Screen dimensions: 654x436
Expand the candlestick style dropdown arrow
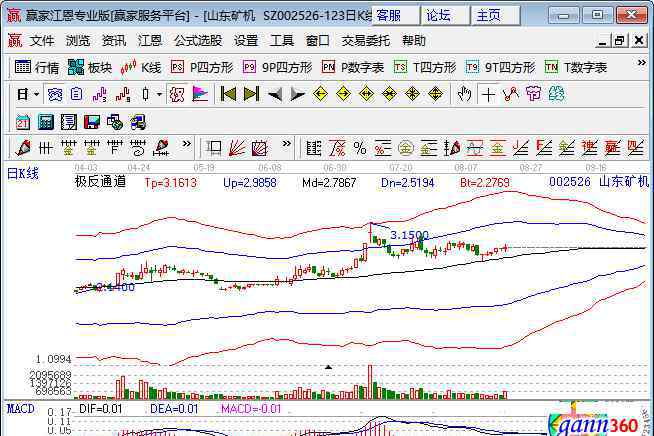(x=159, y=94)
